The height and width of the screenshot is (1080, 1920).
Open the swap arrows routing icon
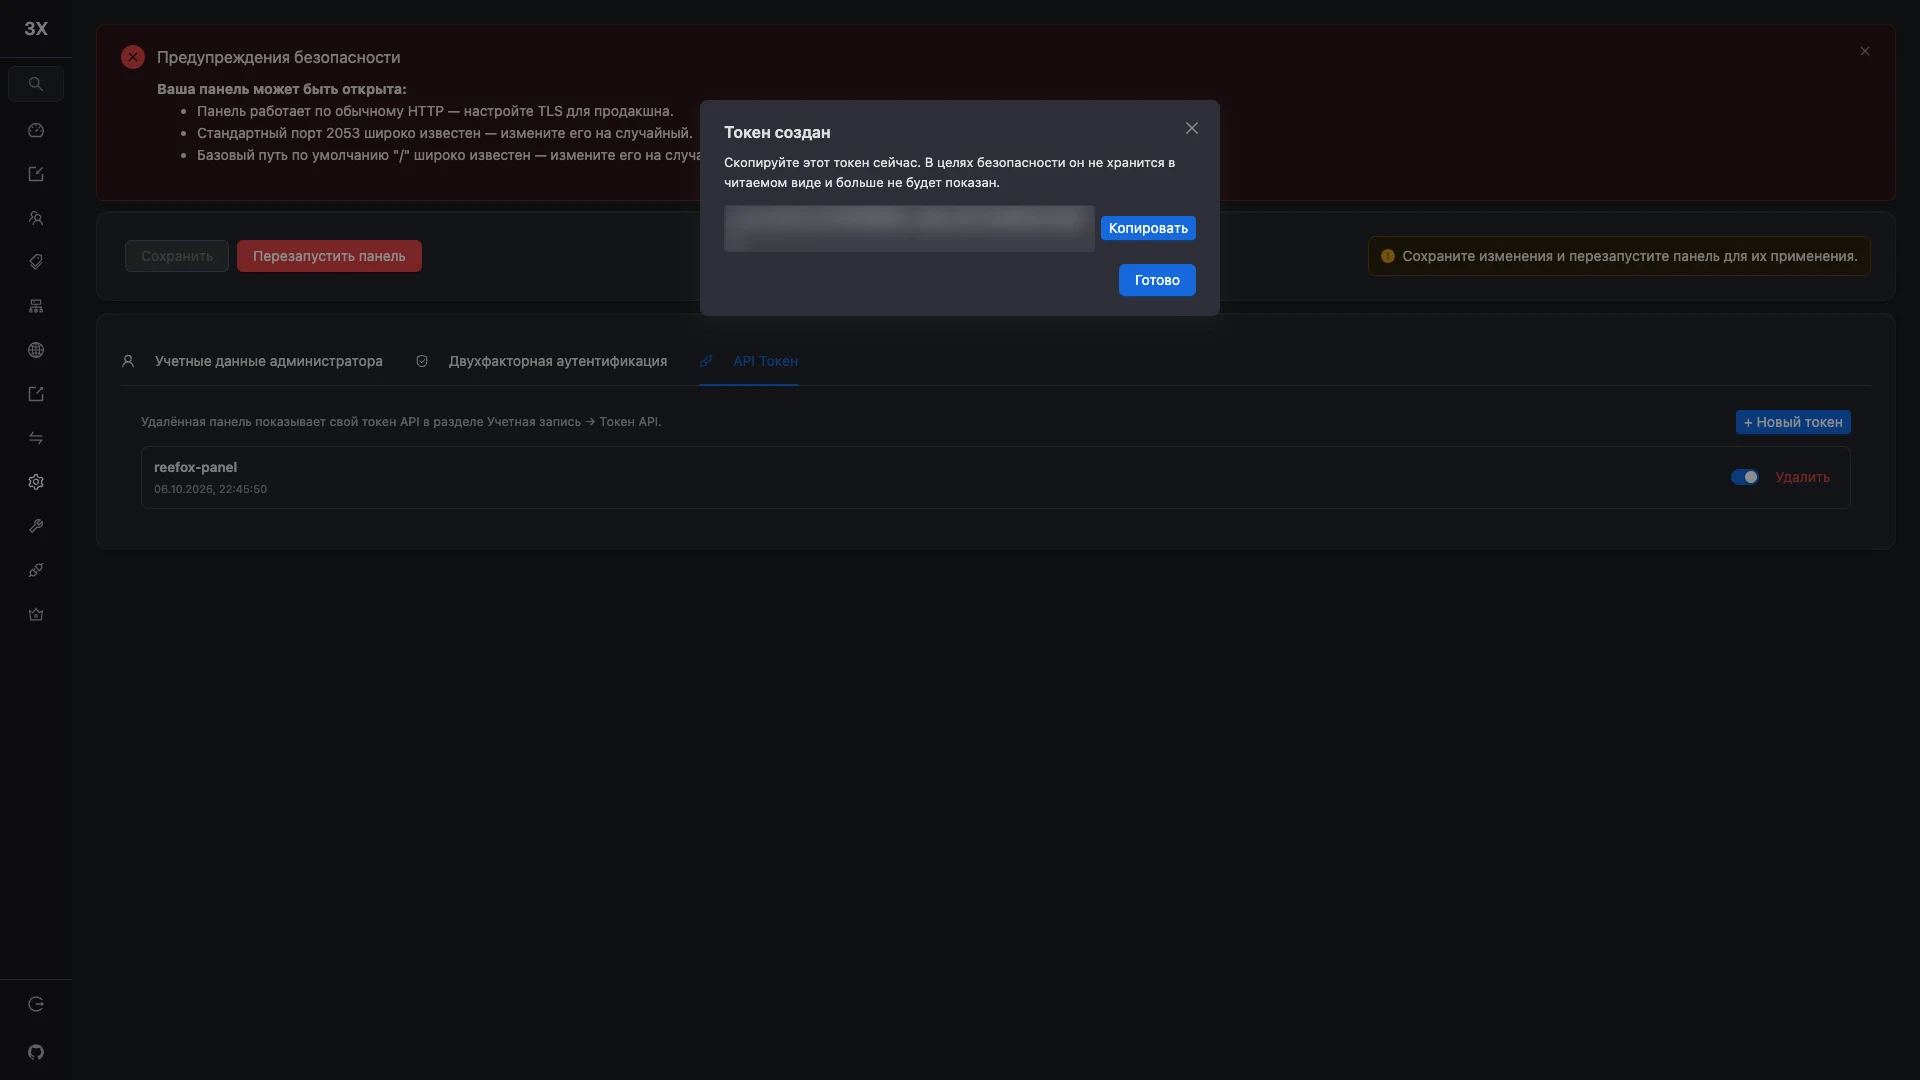36,438
